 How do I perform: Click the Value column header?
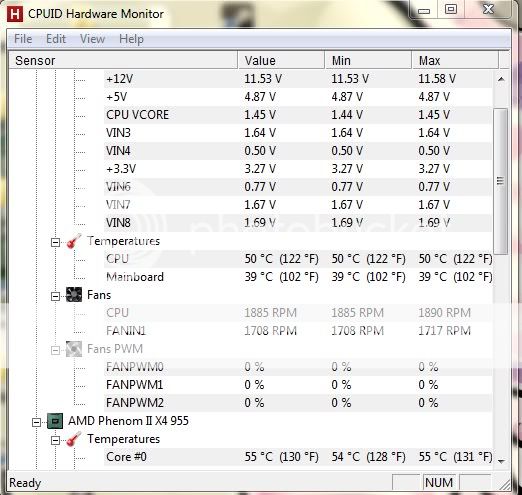[x=281, y=60]
